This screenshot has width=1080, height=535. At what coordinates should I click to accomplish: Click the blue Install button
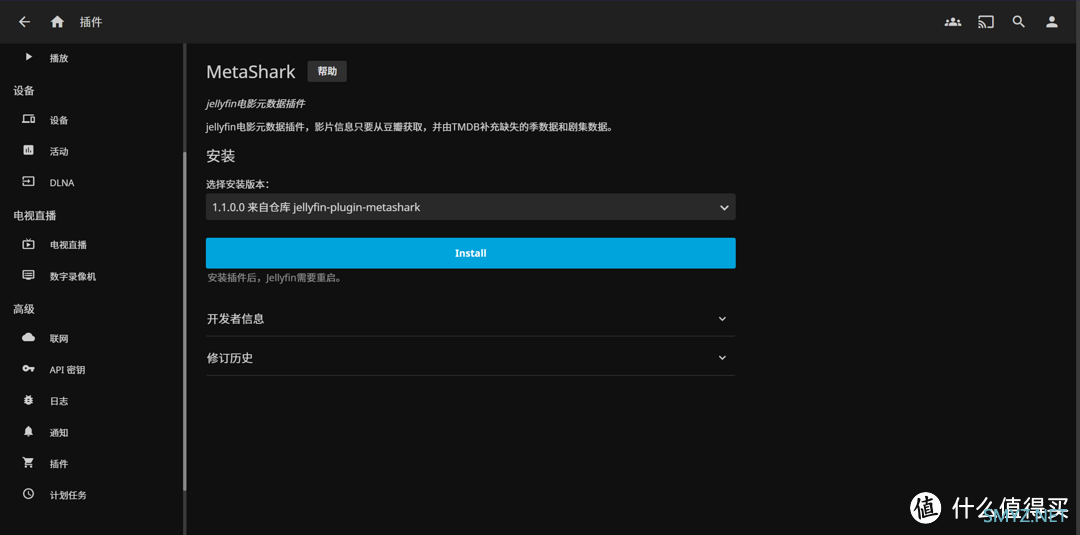click(470, 253)
